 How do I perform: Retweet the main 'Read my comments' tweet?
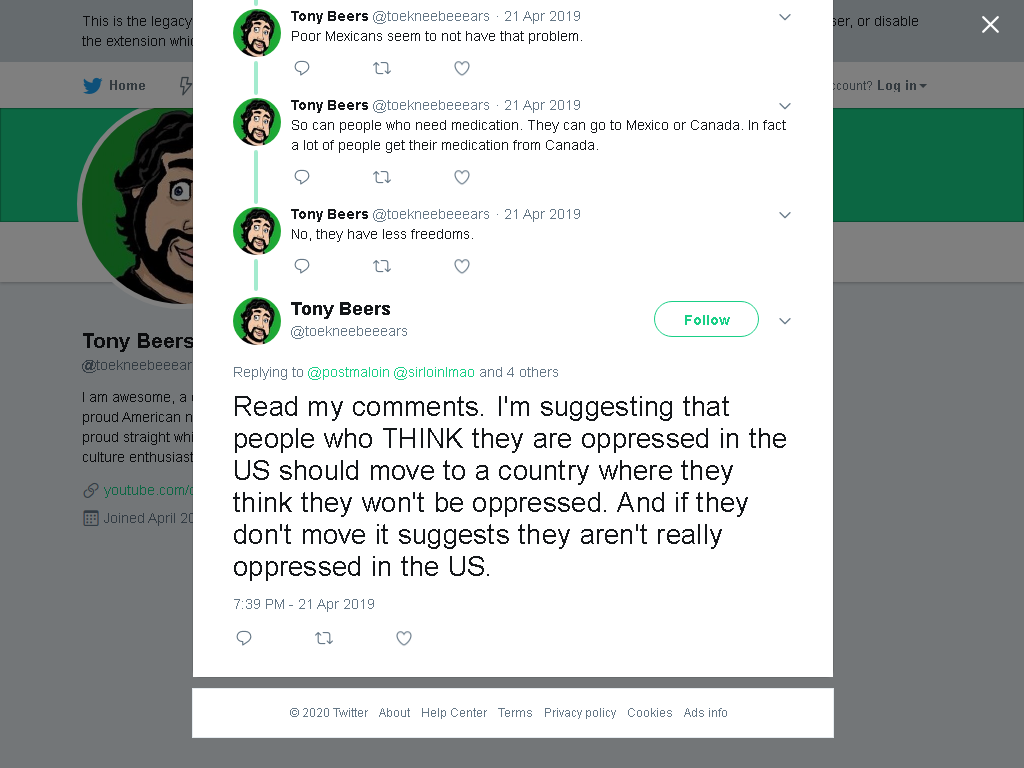point(324,638)
